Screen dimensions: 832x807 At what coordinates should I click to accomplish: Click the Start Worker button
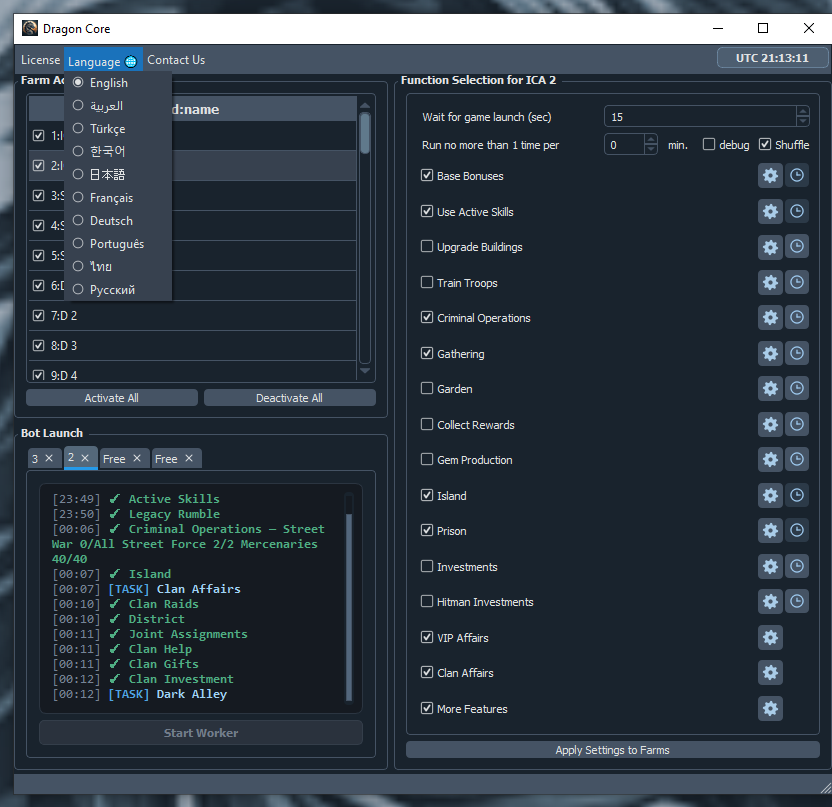click(201, 733)
